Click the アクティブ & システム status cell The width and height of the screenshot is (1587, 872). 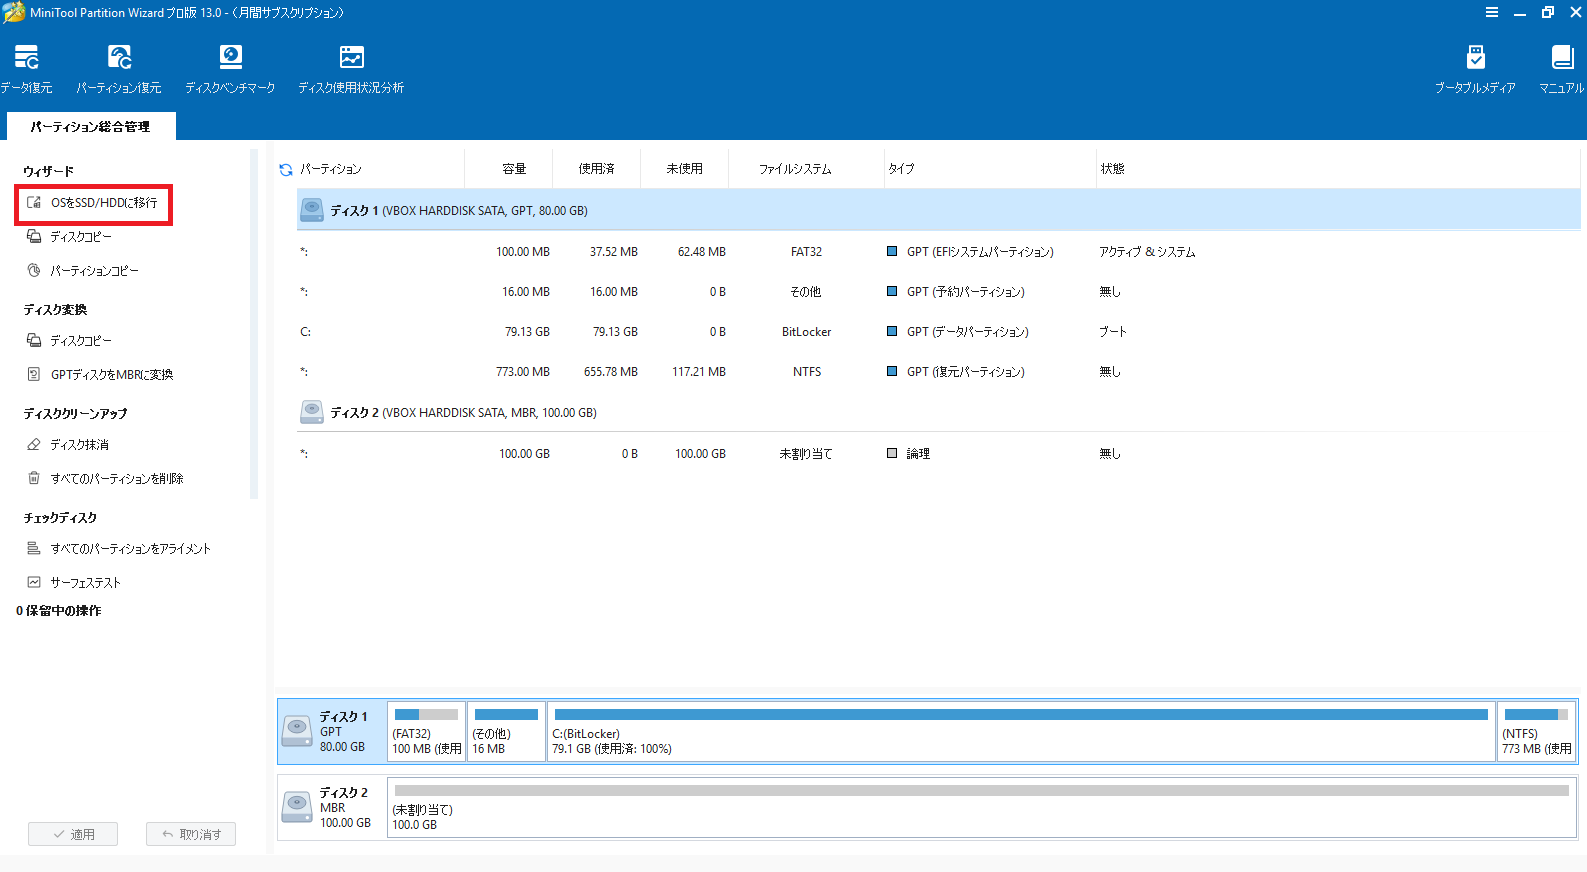click(1147, 252)
